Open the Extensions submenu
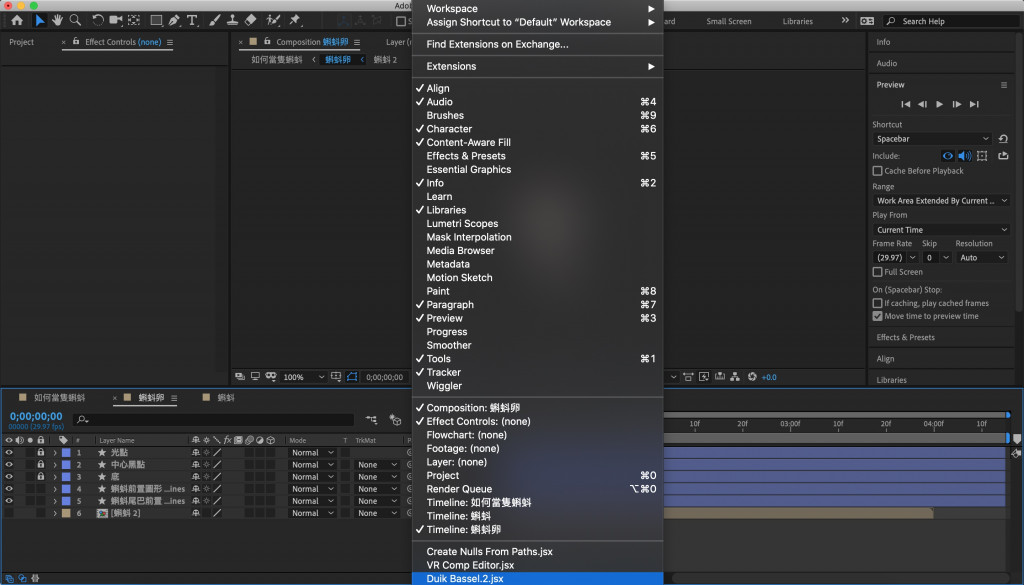The image size is (1024, 585). 537,67
